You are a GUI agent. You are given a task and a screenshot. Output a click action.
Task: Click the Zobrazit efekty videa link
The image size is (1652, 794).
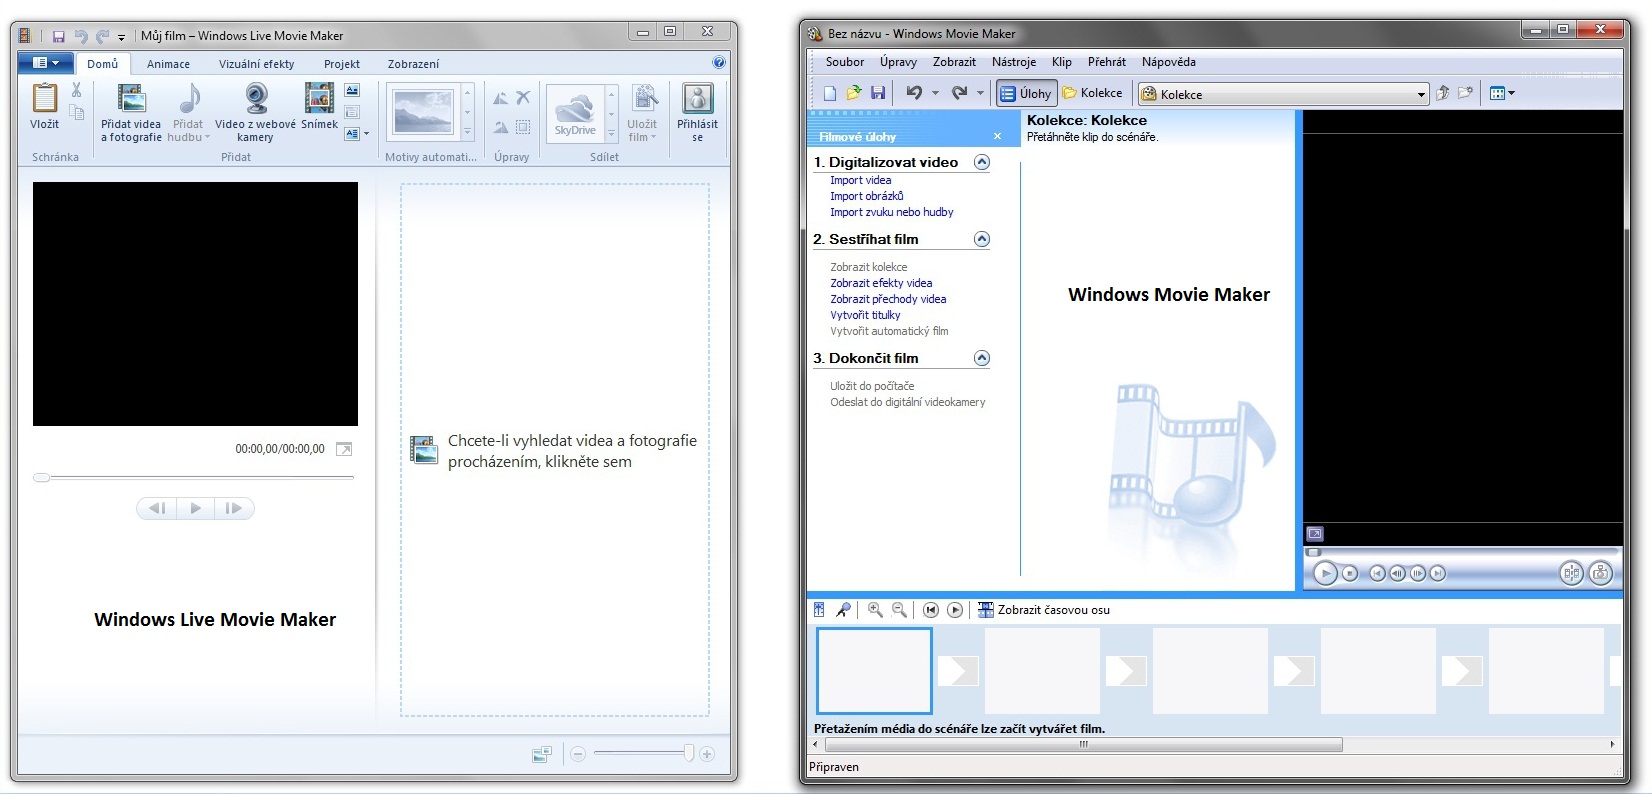881,283
